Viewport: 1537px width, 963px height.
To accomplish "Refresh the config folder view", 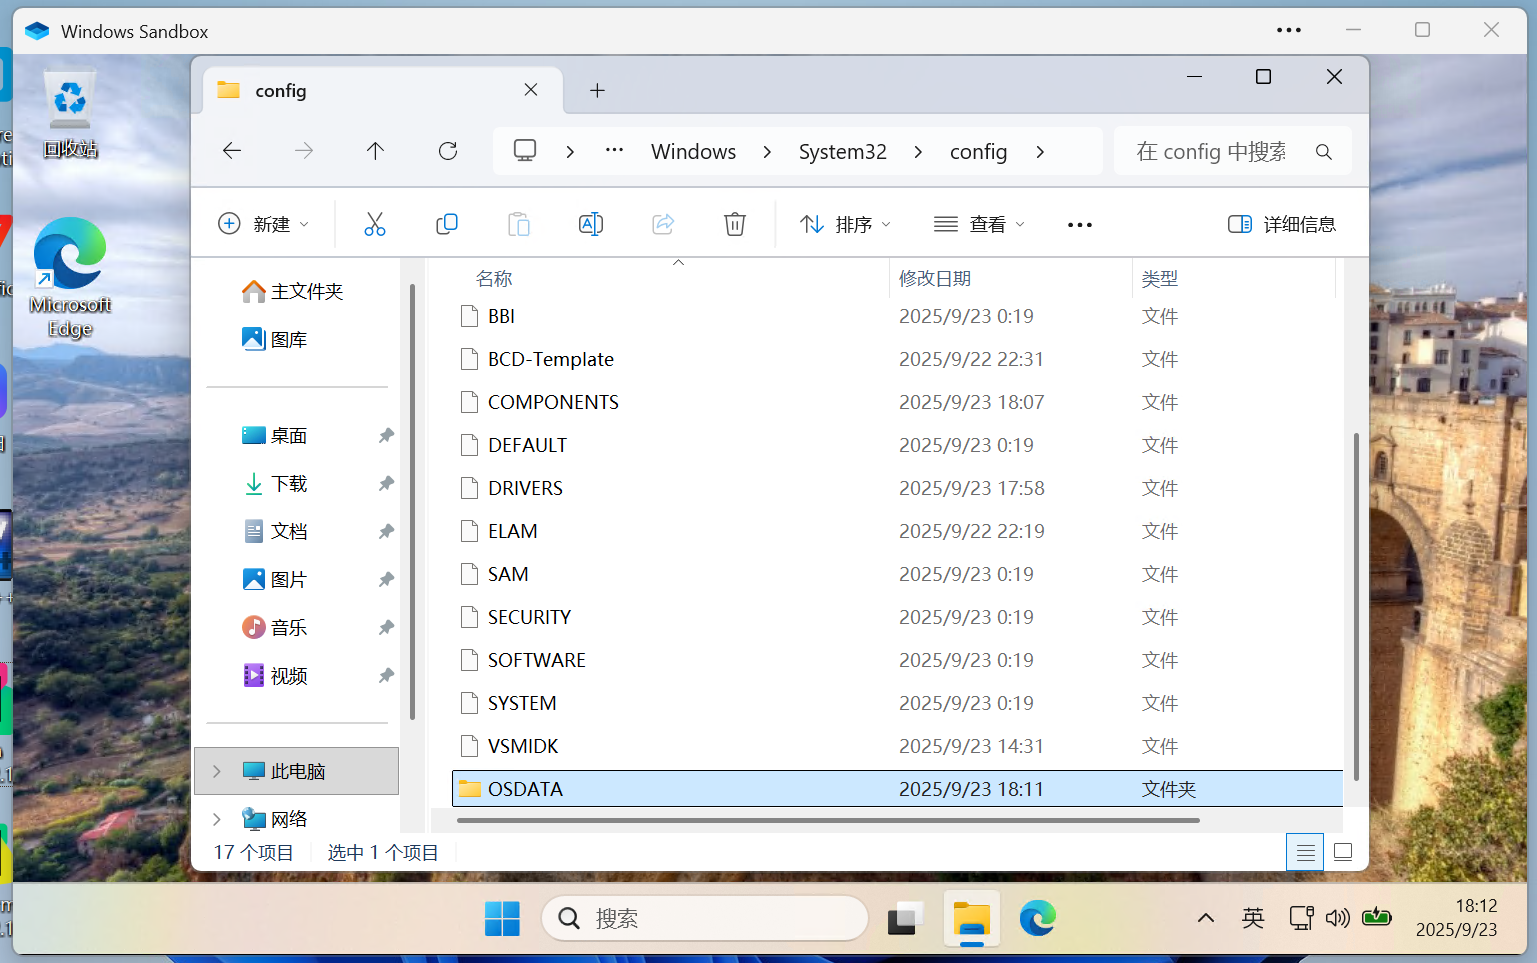I will 448,151.
